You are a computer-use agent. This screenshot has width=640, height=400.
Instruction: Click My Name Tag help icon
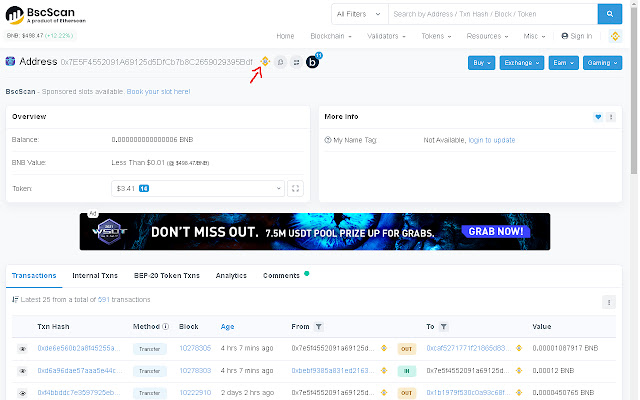(328, 140)
